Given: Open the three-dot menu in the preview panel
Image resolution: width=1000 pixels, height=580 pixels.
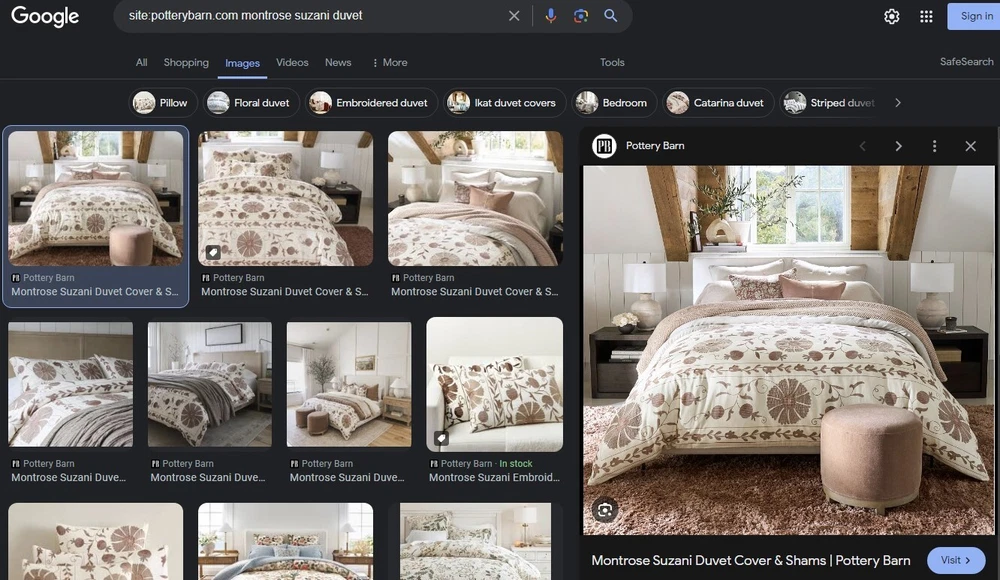Looking at the screenshot, I should (x=934, y=146).
